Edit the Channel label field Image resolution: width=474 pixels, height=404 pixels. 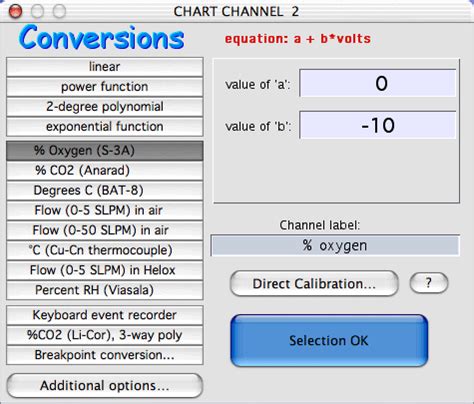(x=335, y=246)
